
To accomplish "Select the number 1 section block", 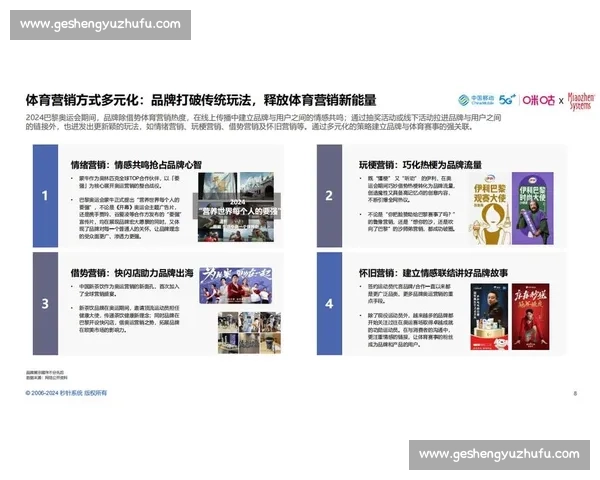I will point(45,196).
